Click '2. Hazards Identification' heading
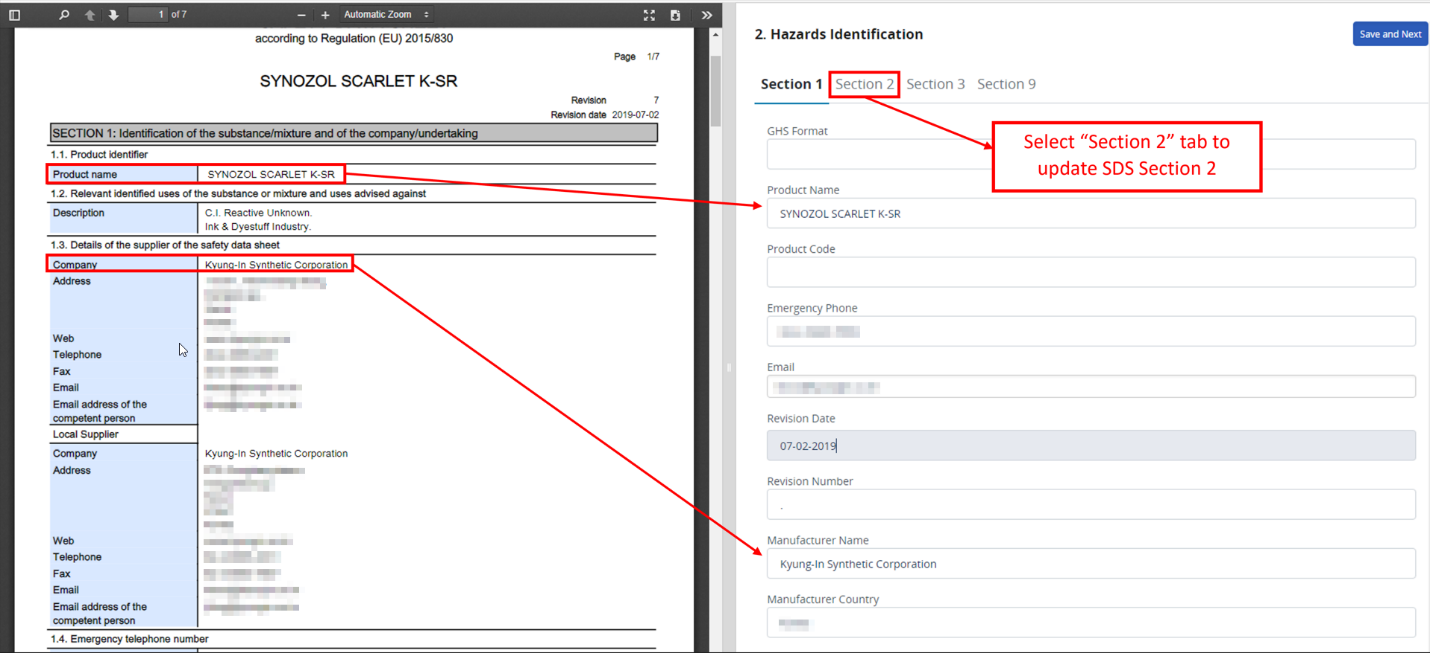The image size is (1430, 653). click(x=838, y=34)
